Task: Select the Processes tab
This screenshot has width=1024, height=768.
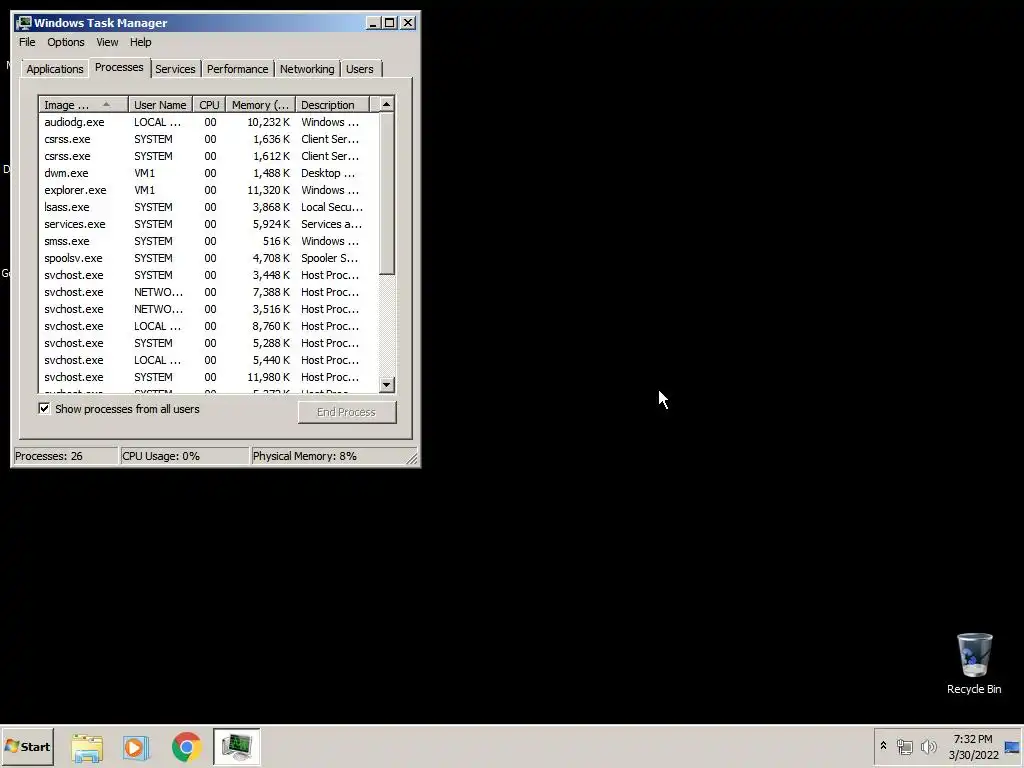Action: click(x=119, y=67)
